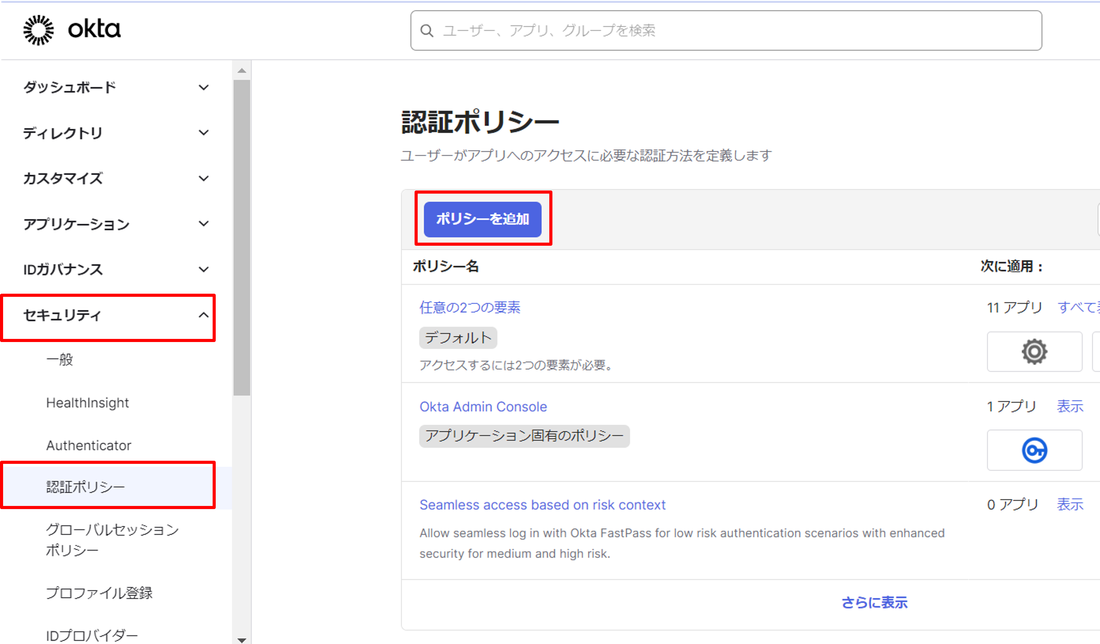
Task: Click the sidebar scroll up arrow
Action: tap(242, 70)
